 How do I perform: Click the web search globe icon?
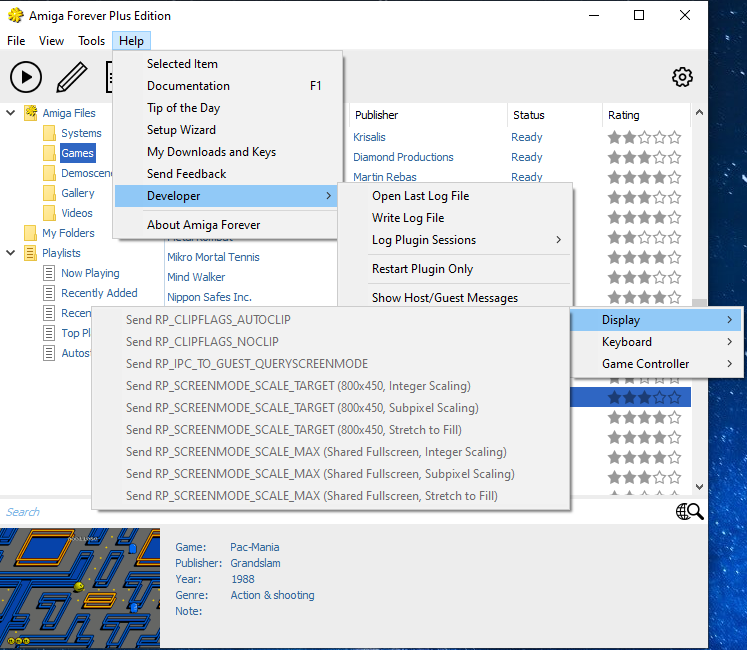[689, 512]
